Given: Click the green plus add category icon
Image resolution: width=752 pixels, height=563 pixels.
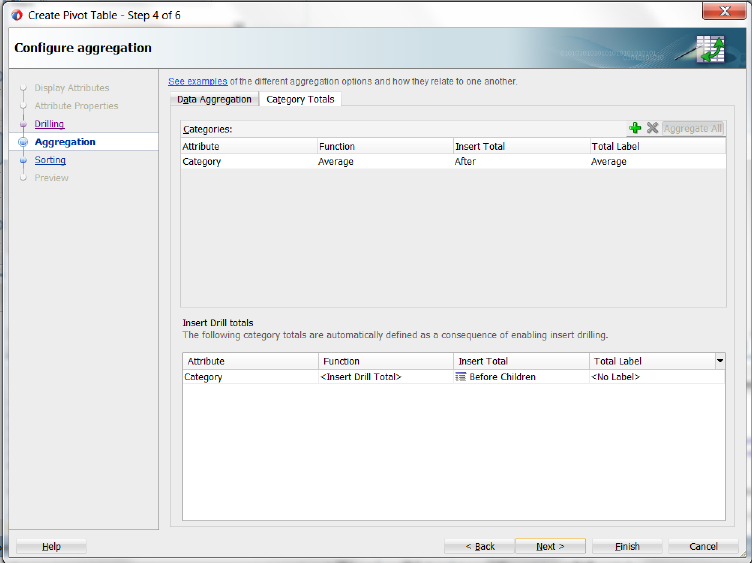Looking at the screenshot, I should point(635,128).
